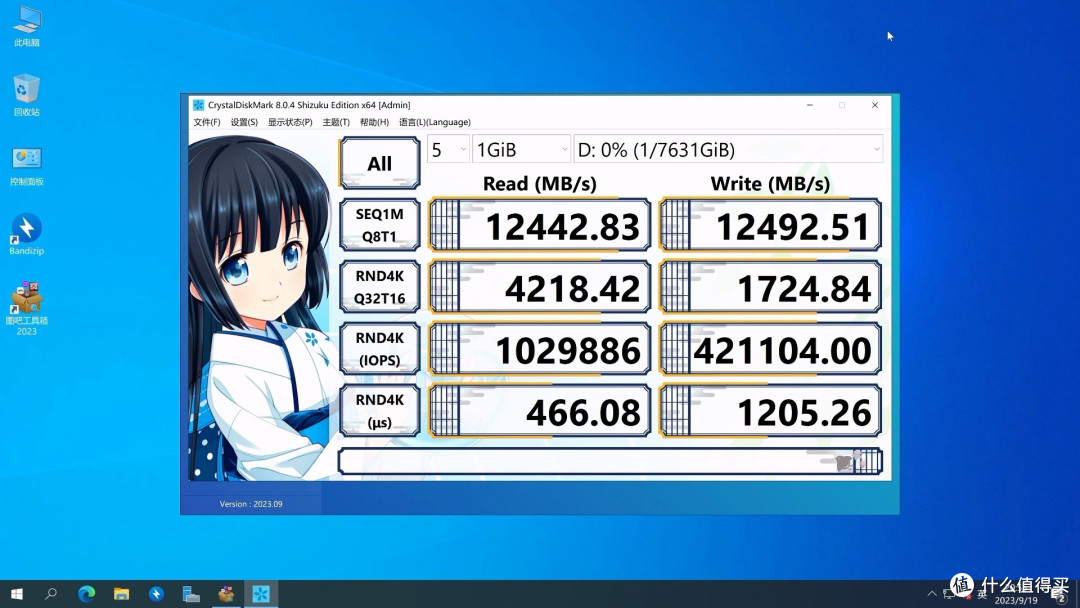
Task: Launch Microsoft Edge from the taskbar
Action: pos(86,594)
